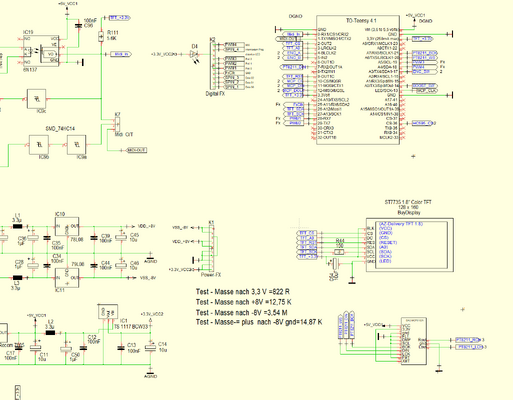Select the PT8211_DIN net label at Teensy

tap(294, 67)
